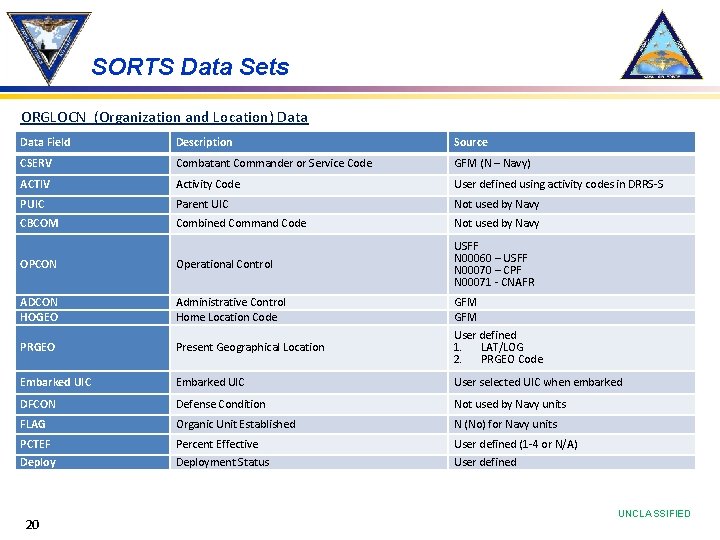The width and height of the screenshot is (720, 540).
Task: Select the 'FLAG' data field cell
Action: [92, 424]
